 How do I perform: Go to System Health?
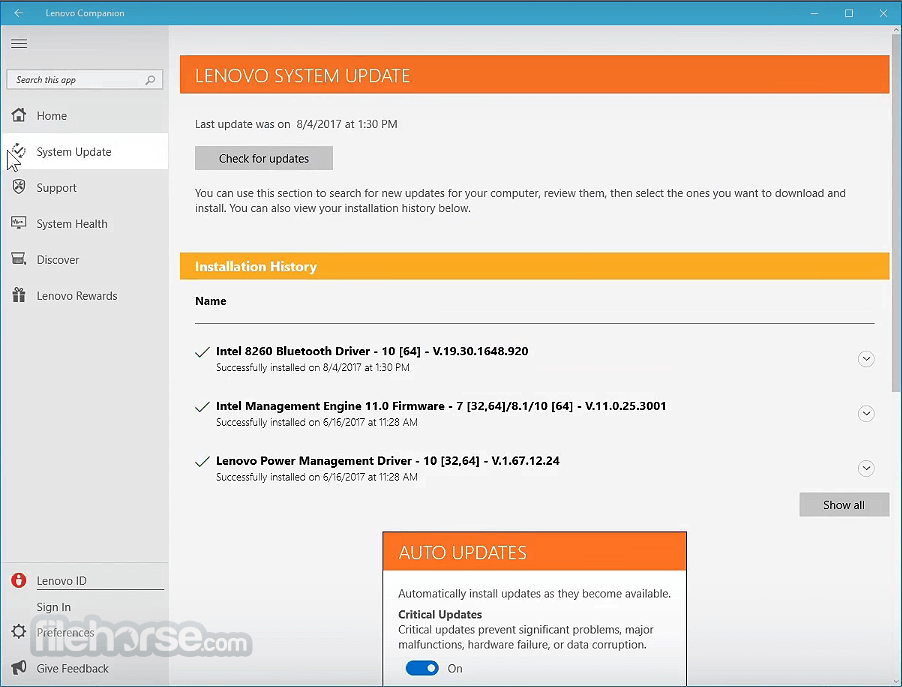click(85, 224)
